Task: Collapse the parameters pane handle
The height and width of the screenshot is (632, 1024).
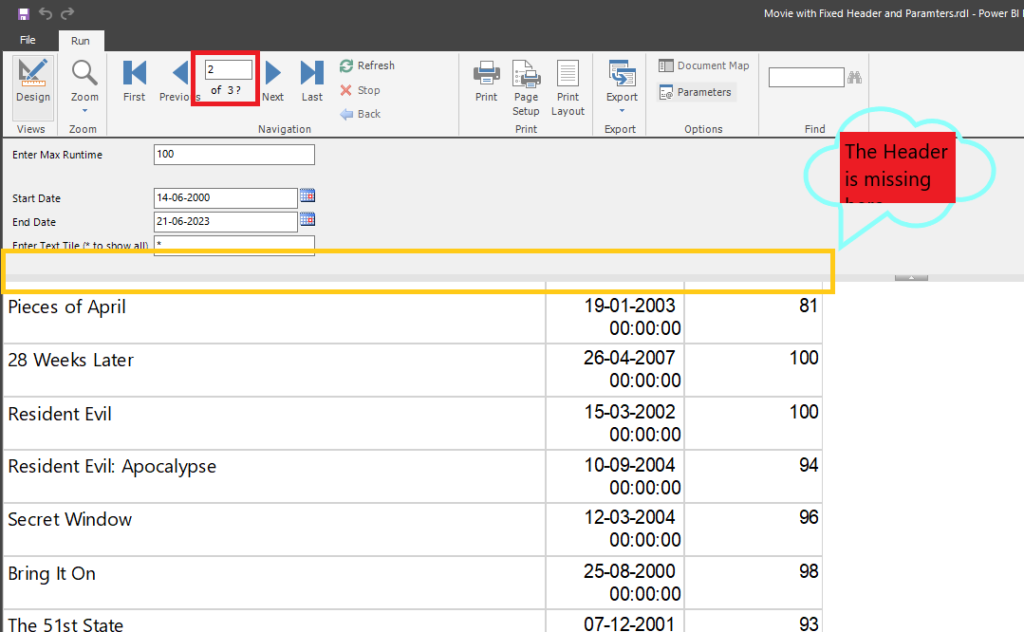Action: [911, 277]
